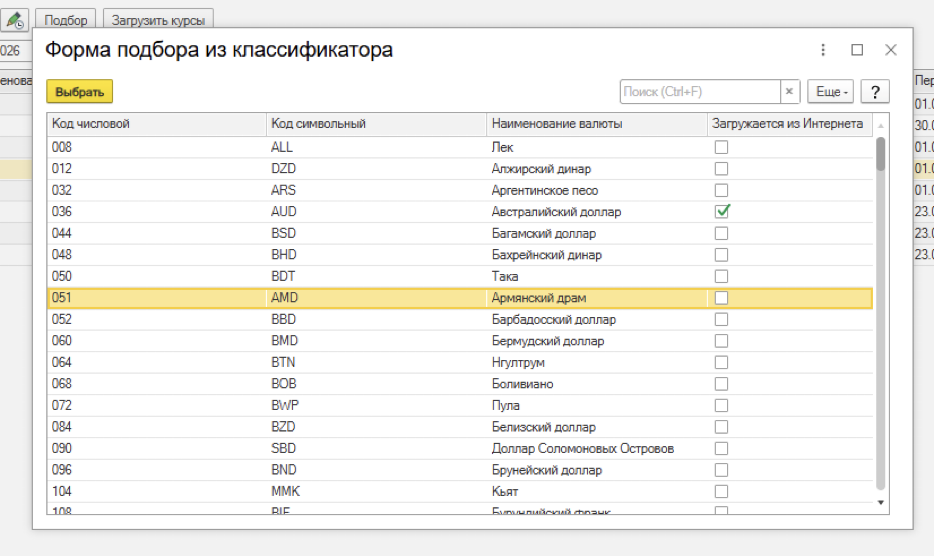The width and height of the screenshot is (934, 556).
Task: Maximize the classifier selection dialog
Action: [x=857, y=50]
